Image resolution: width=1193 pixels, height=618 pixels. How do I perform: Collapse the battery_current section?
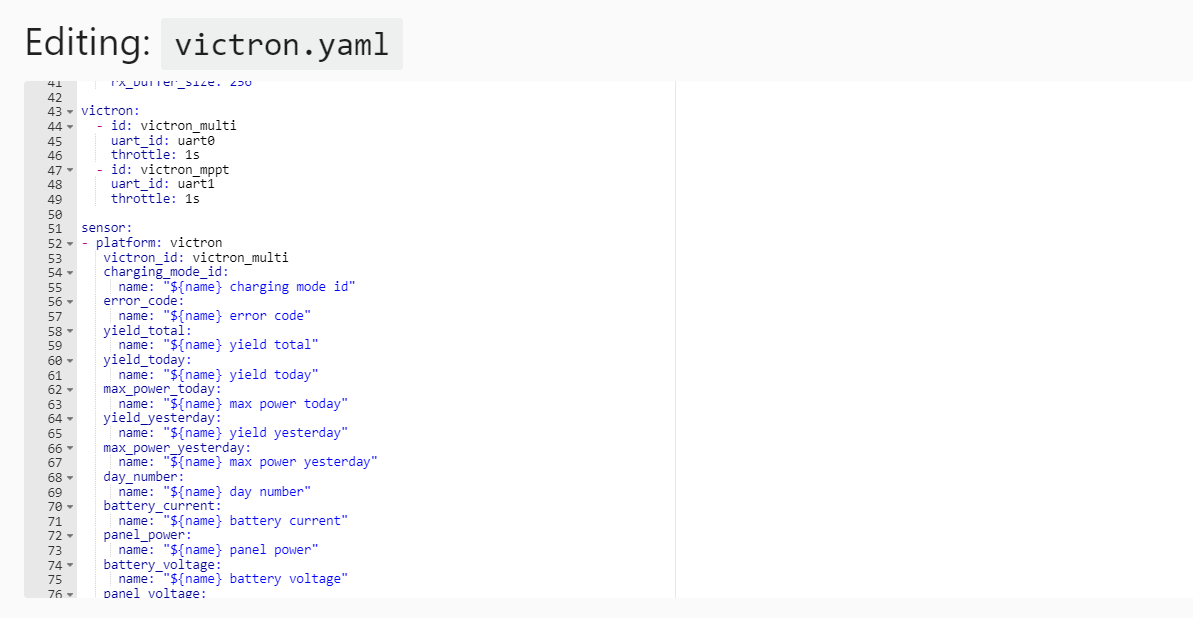tap(70, 505)
